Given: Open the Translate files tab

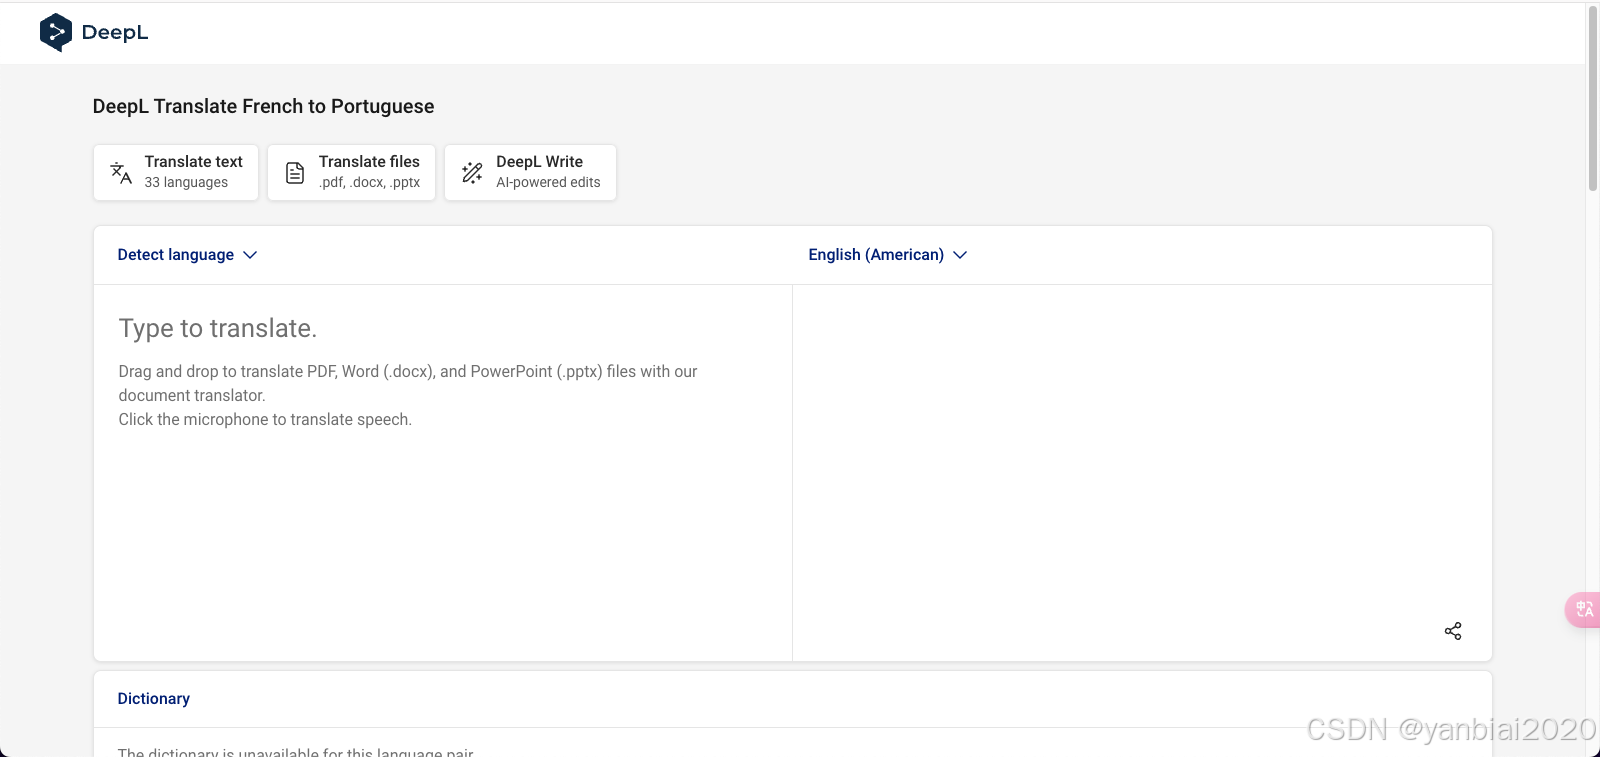Looking at the screenshot, I should click(351, 172).
